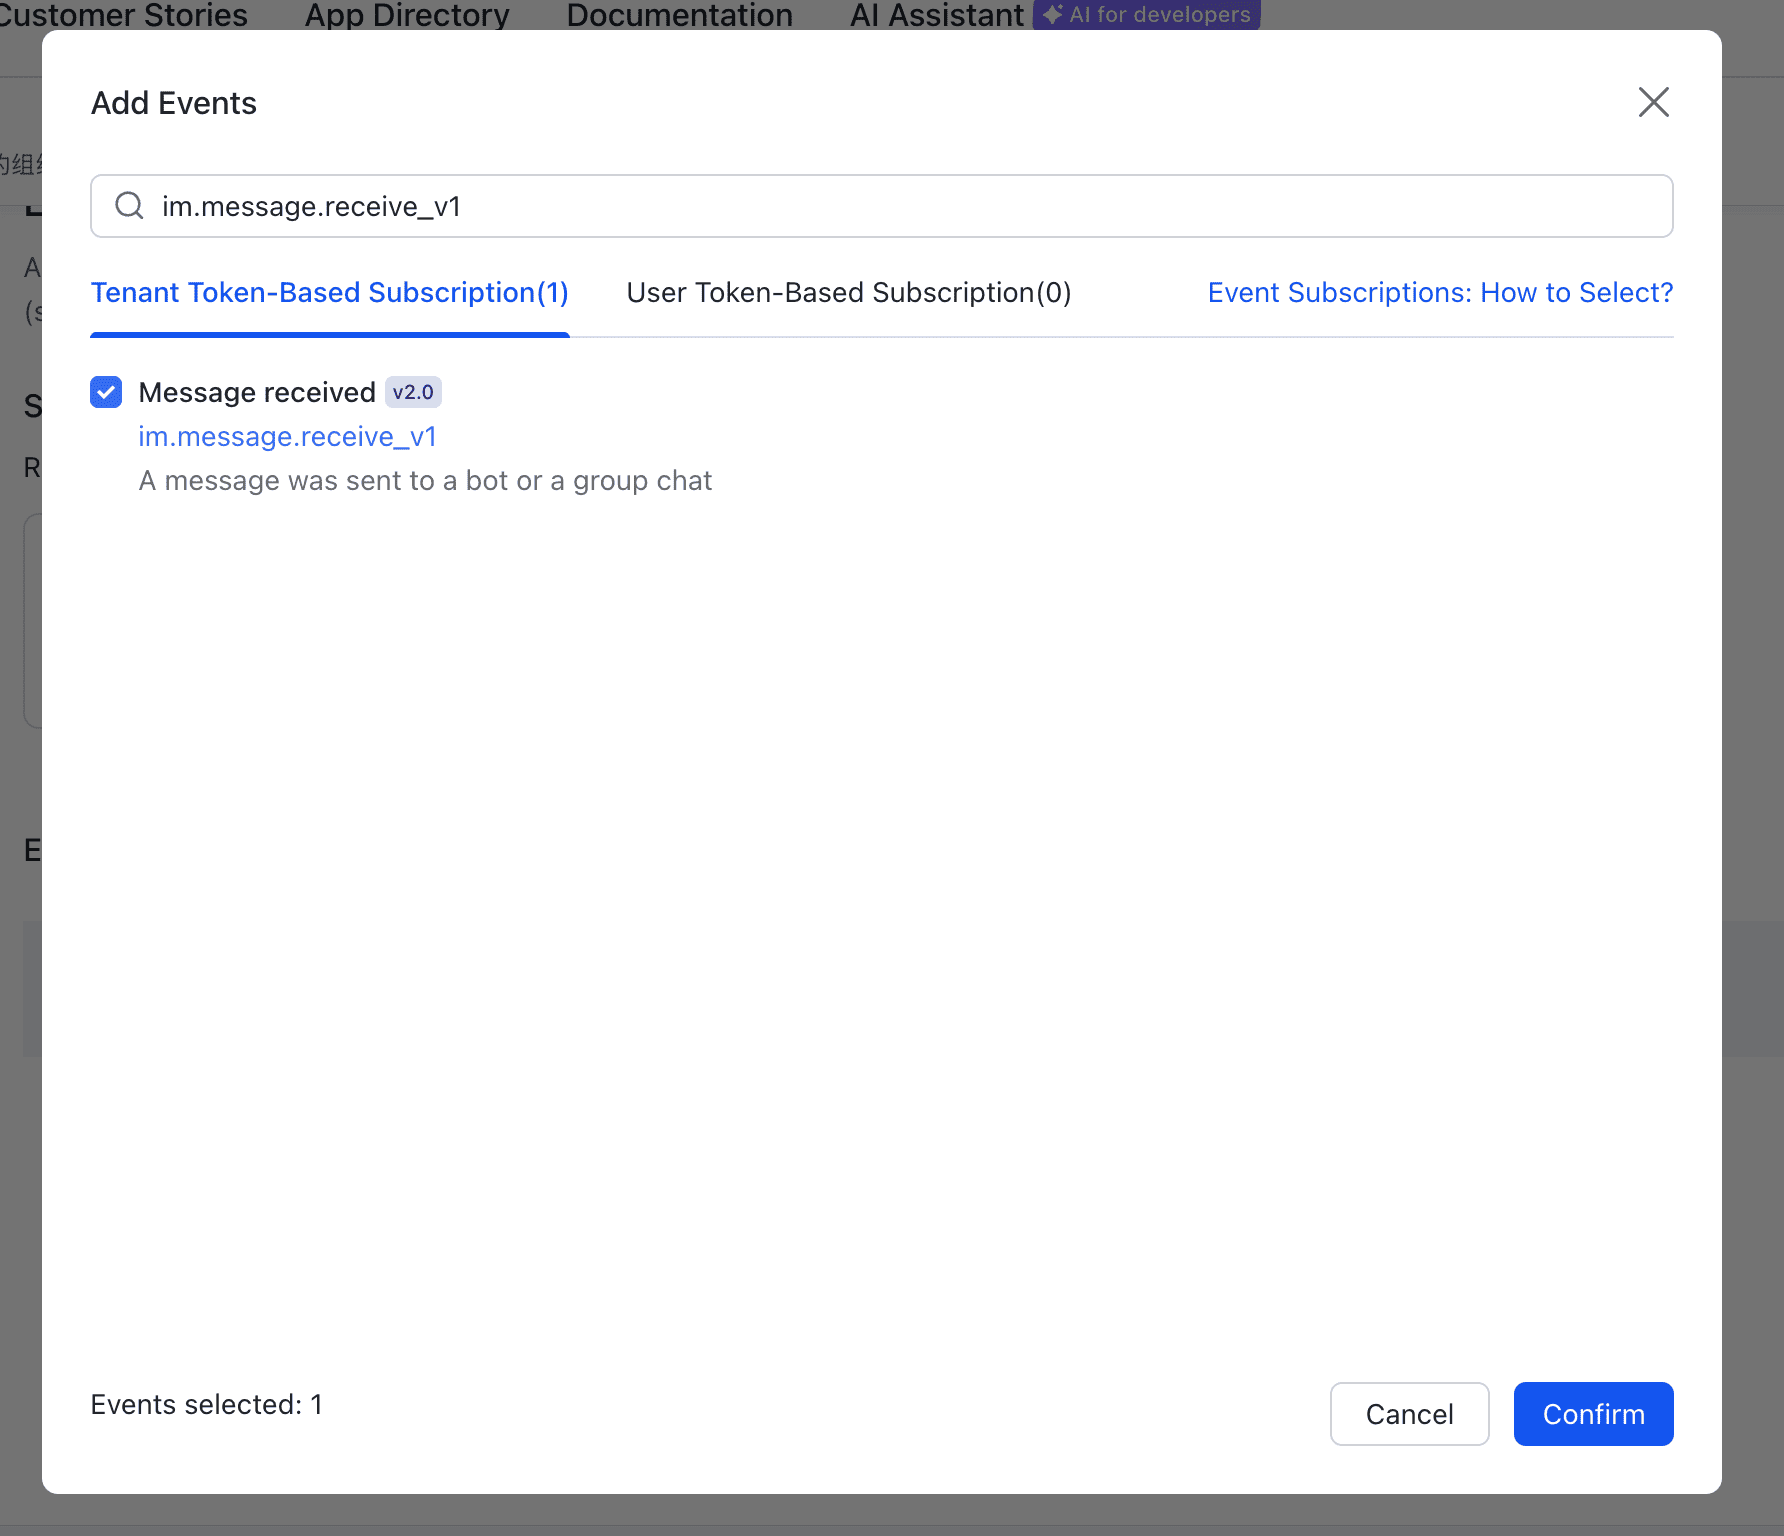Click the AI for developers sparkle badge
Image resolution: width=1784 pixels, height=1536 pixels.
click(1147, 15)
